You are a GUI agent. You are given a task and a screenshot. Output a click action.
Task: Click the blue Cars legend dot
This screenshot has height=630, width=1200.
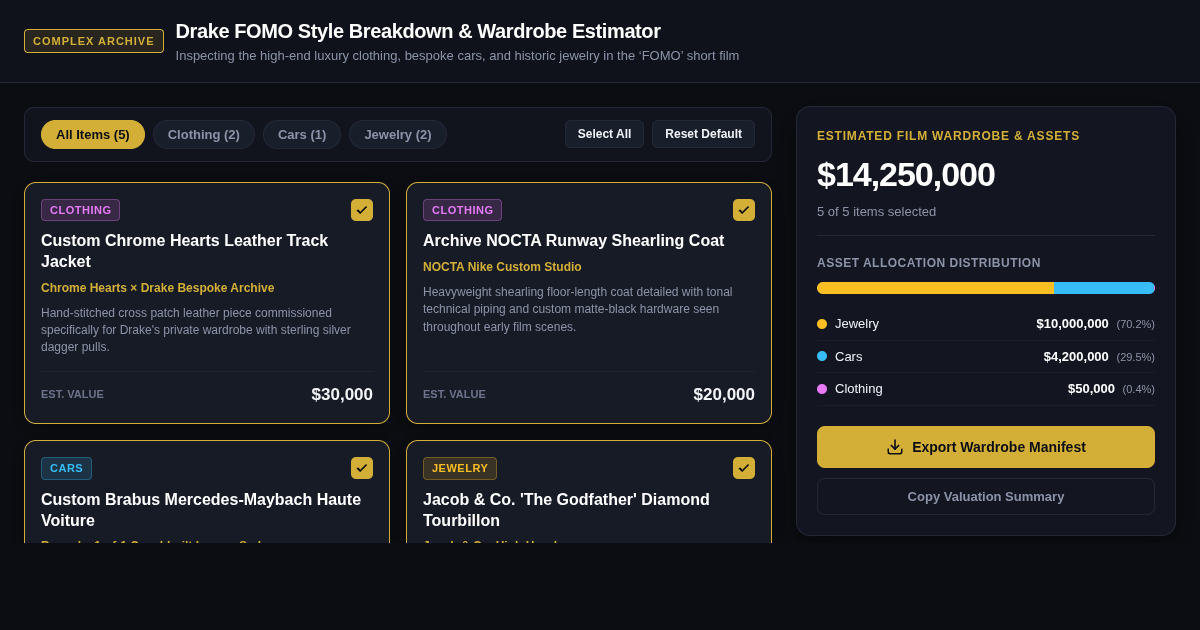pos(822,356)
